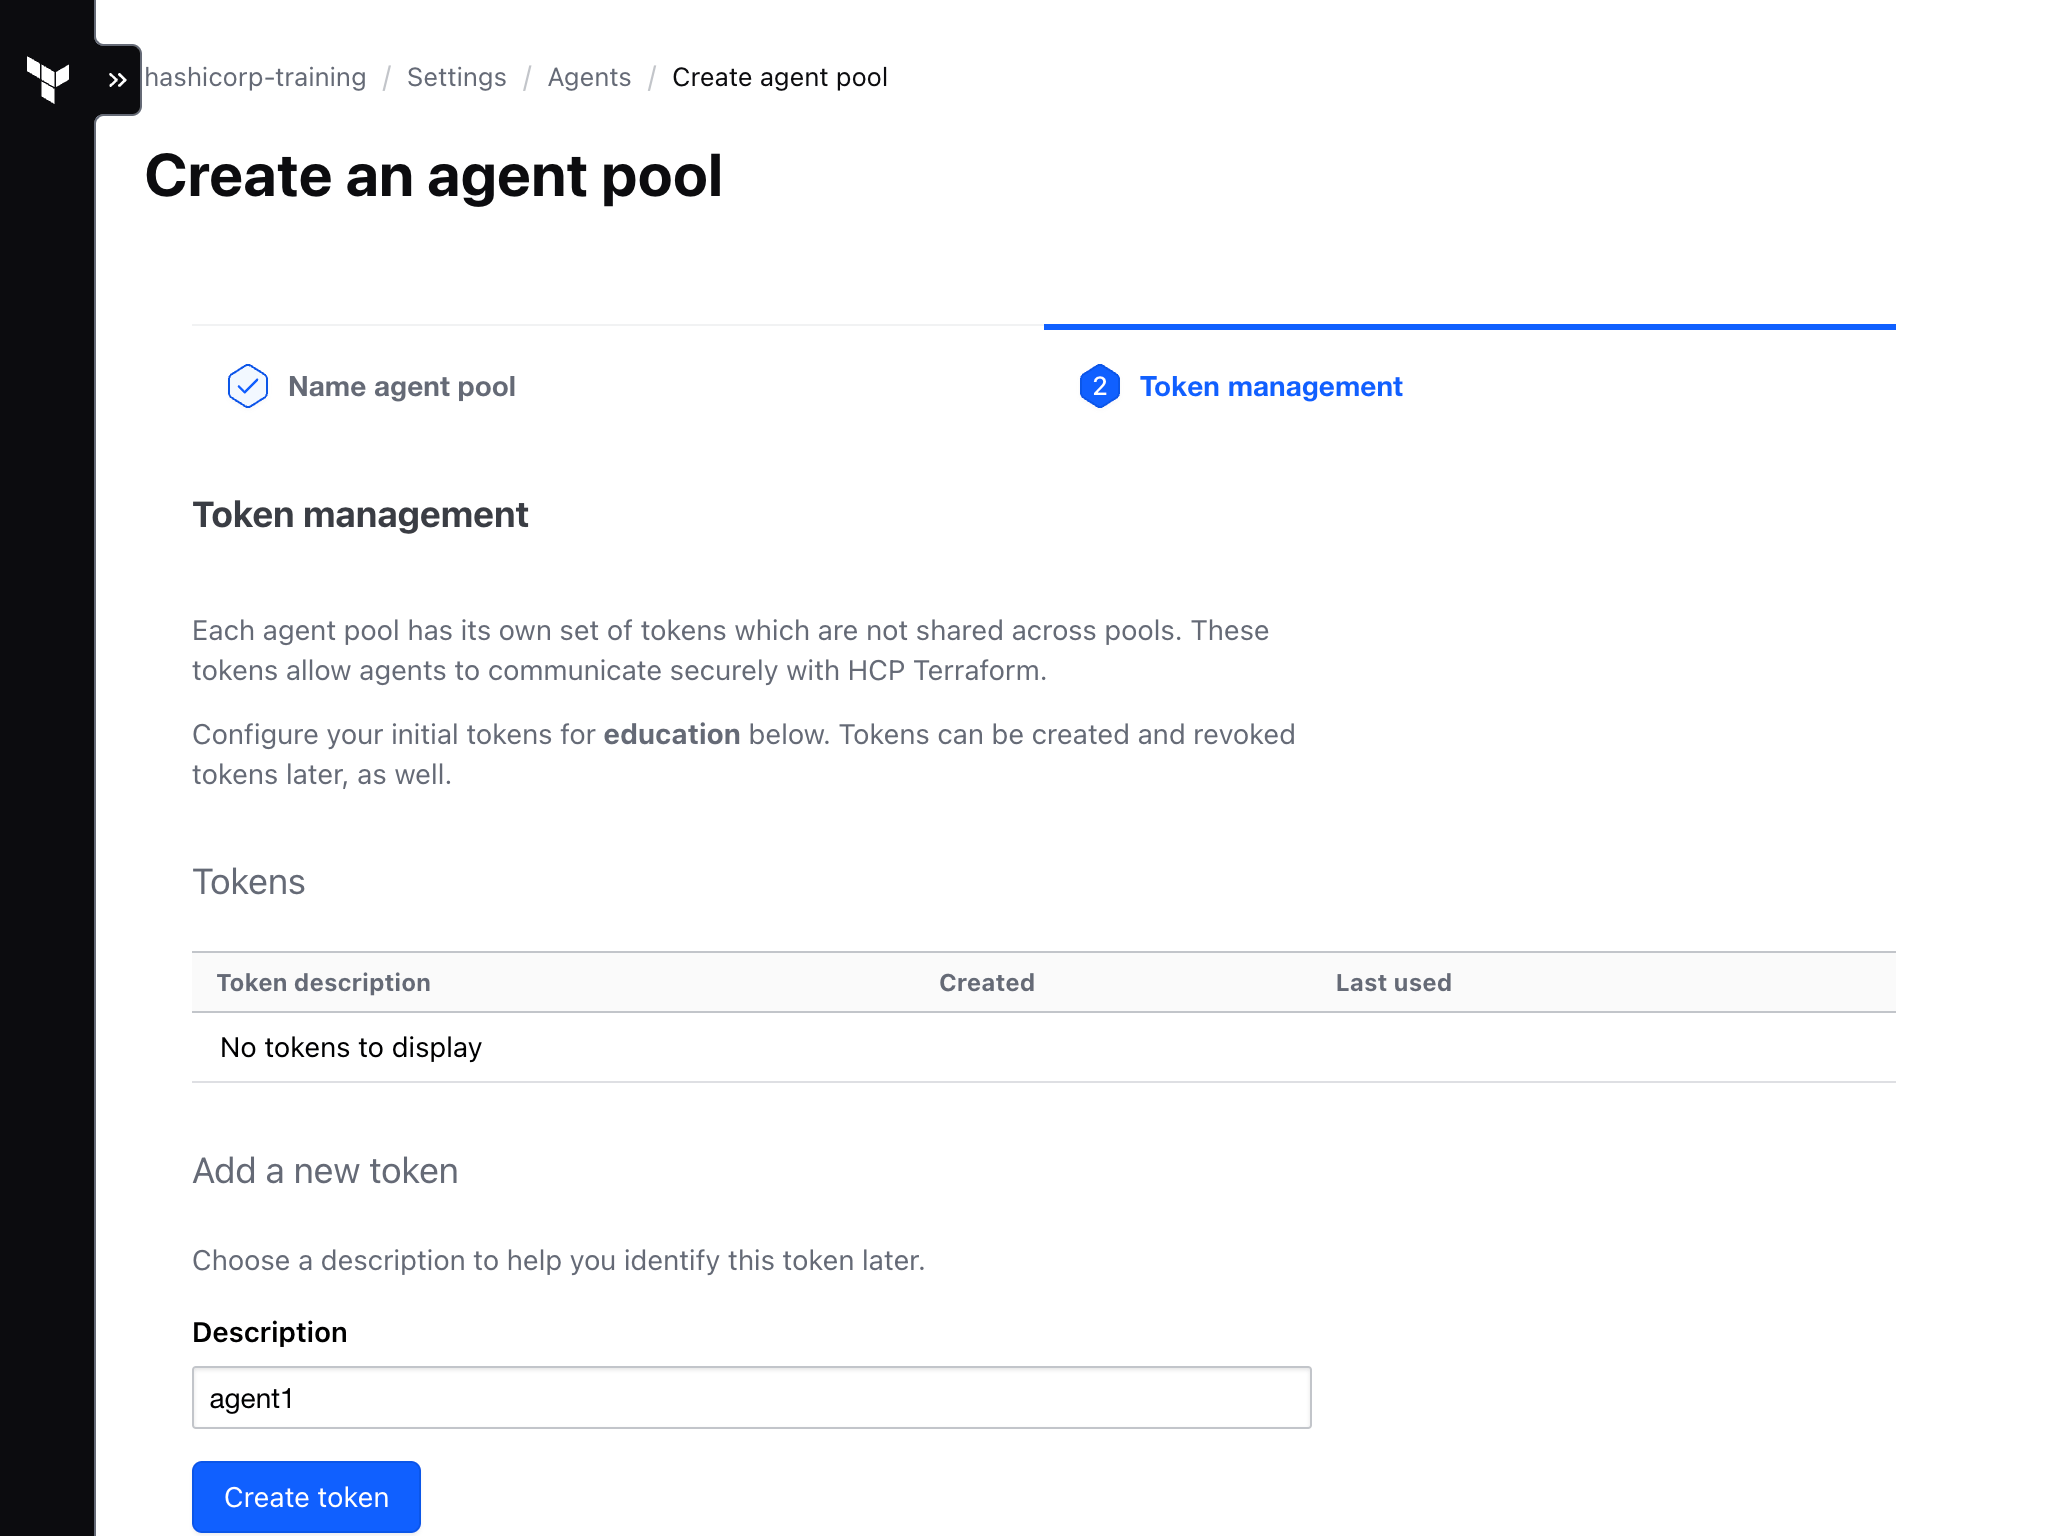This screenshot has width=2048, height=1536.
Task: Open the hashicorp-training organization breadcrumb
Action: point(255,77)
